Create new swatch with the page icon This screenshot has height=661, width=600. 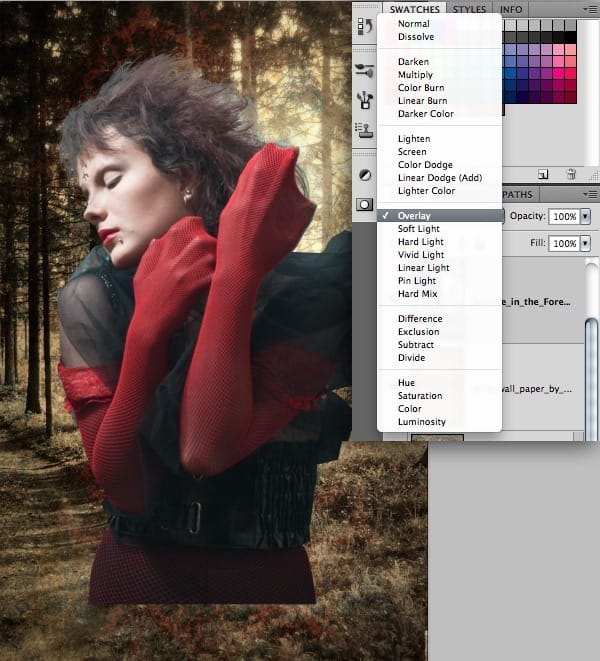pyautogui.click(x=543, y=174)
